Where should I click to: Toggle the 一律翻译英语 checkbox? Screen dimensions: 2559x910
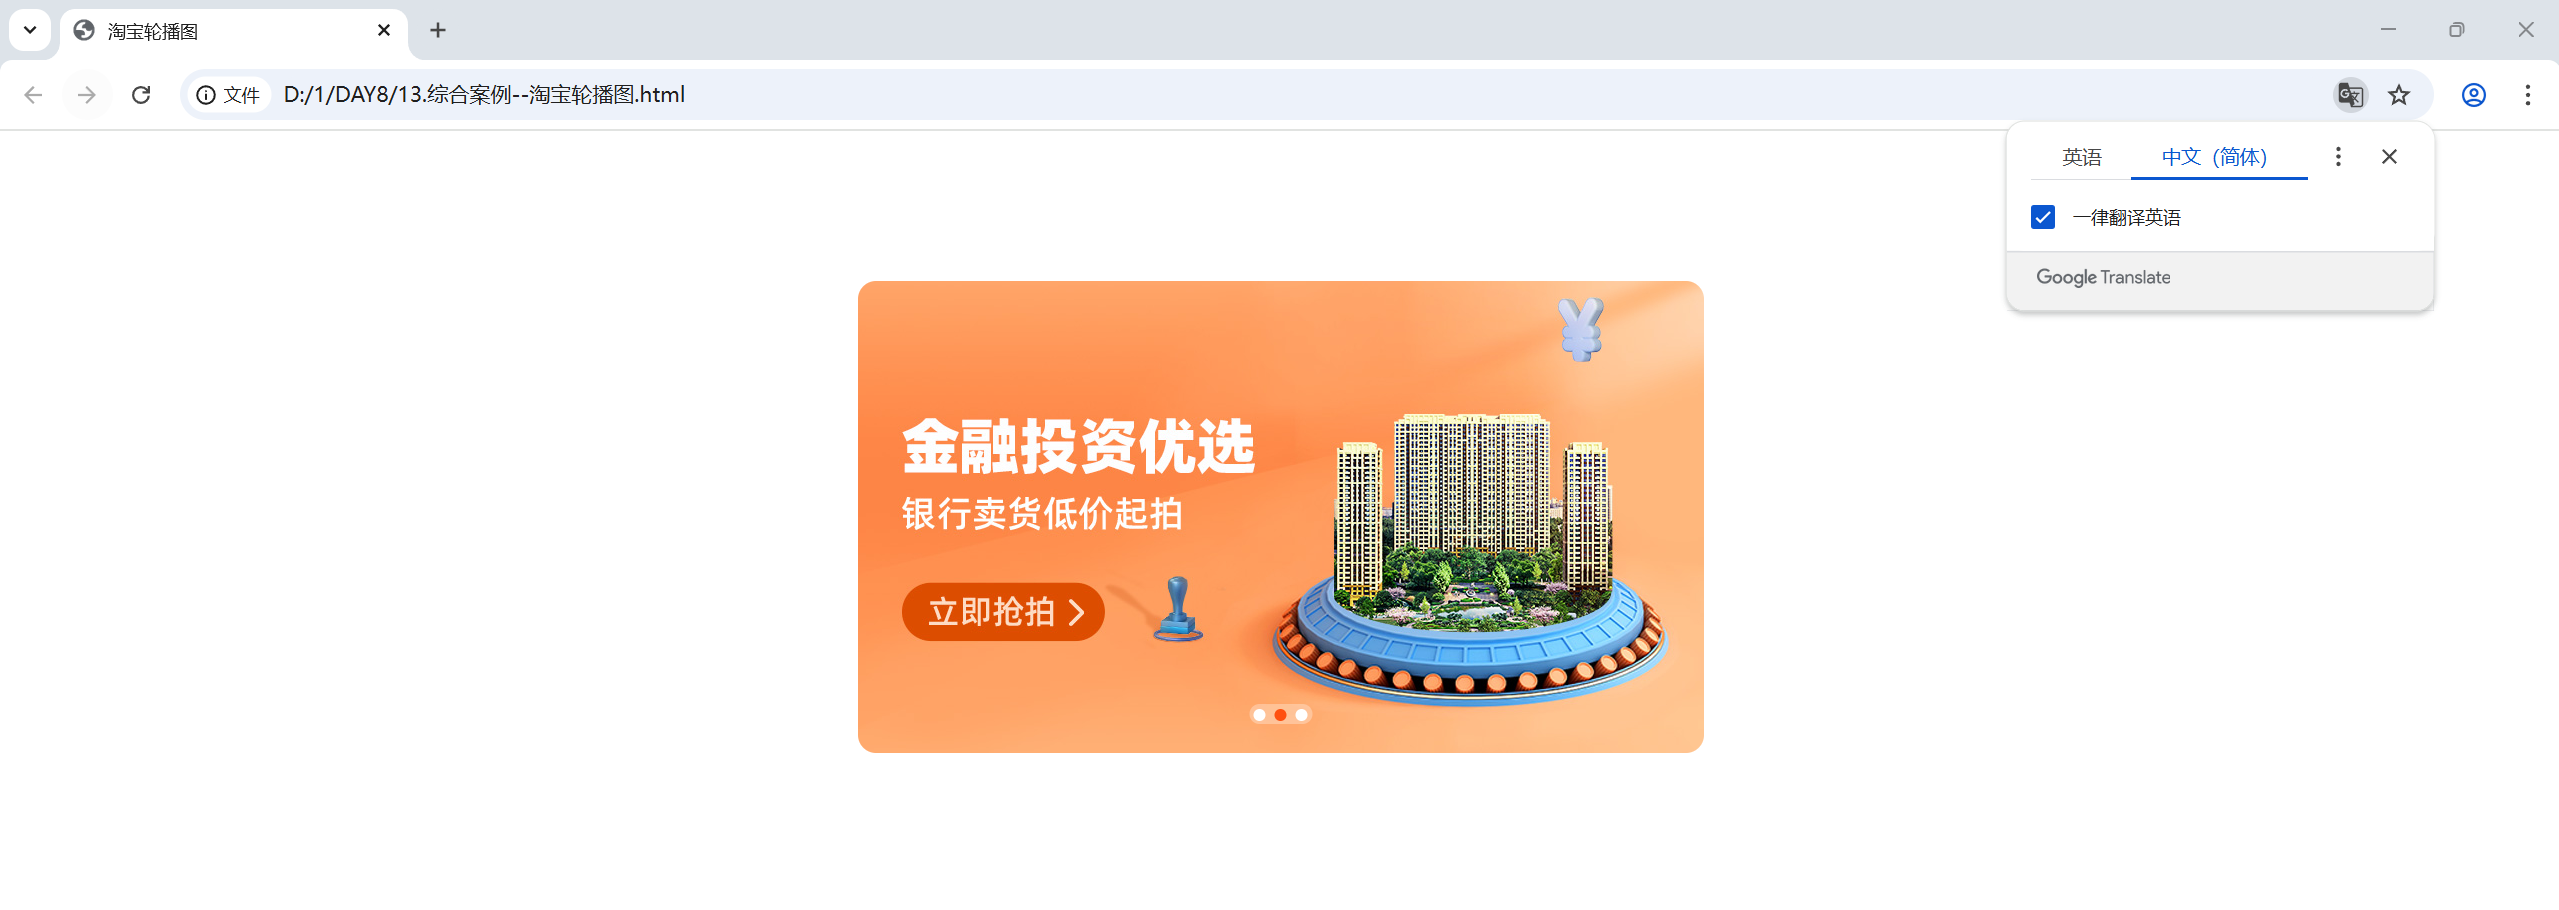2043,217
